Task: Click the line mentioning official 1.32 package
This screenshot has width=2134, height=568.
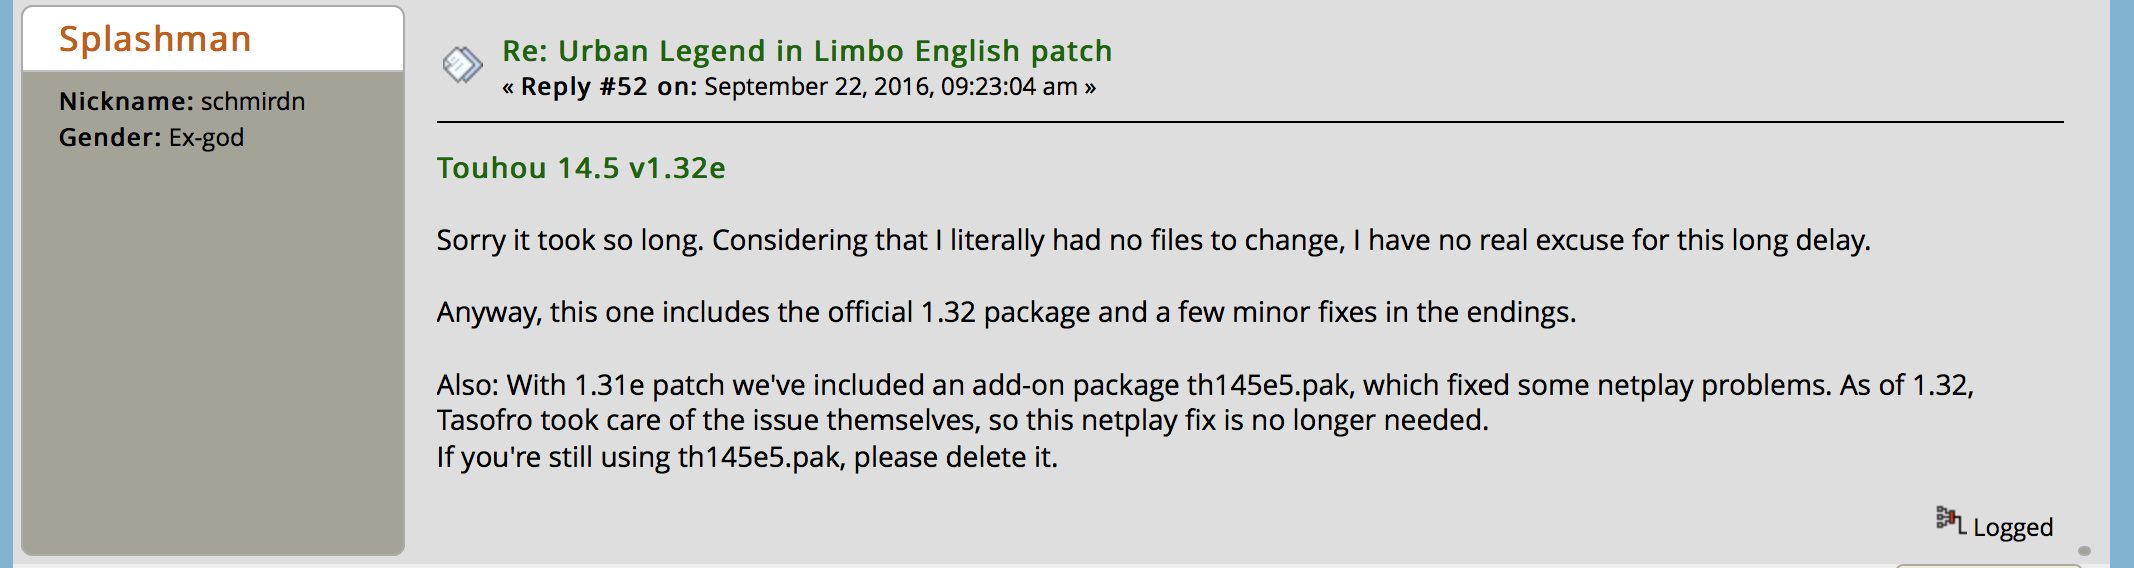Action: (x=1006, y=312)
